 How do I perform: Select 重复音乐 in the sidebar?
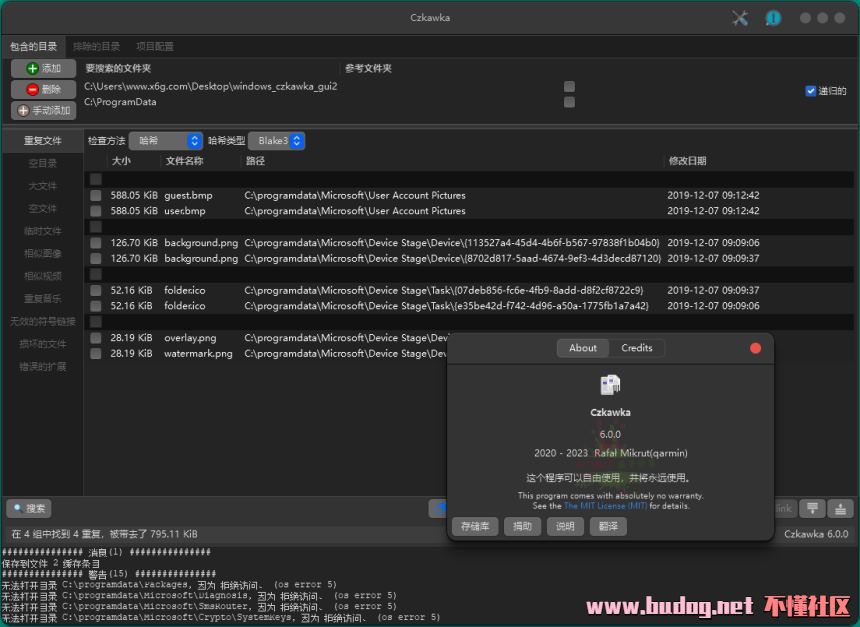tap(43, 298)
